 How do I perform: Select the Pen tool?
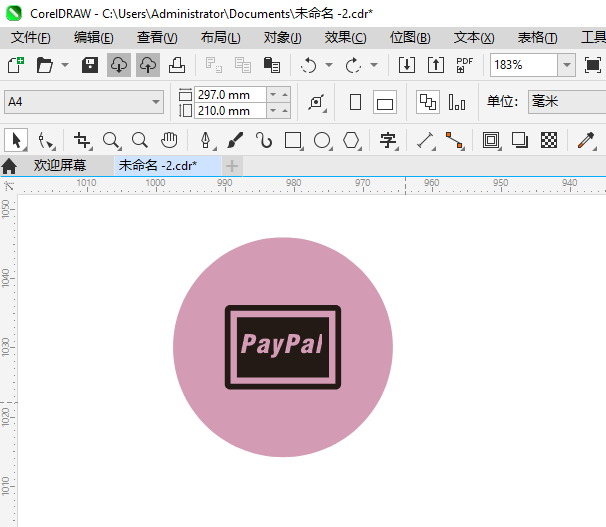206,140
